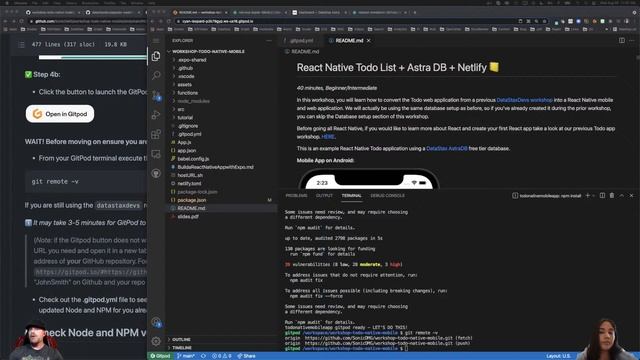Switch to OUTPUT panel tab
This screenshot has width=640, height=360.
324,196
